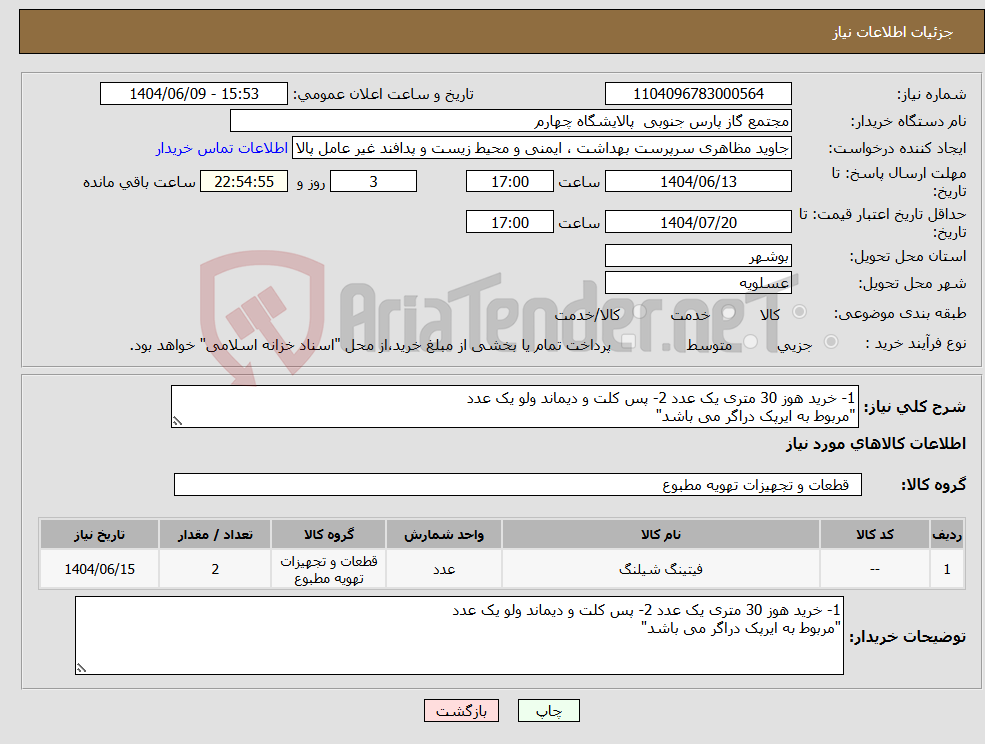Click the table group cell قطعات و تجهیزات تهویه مطبوع

click(329, 569)
